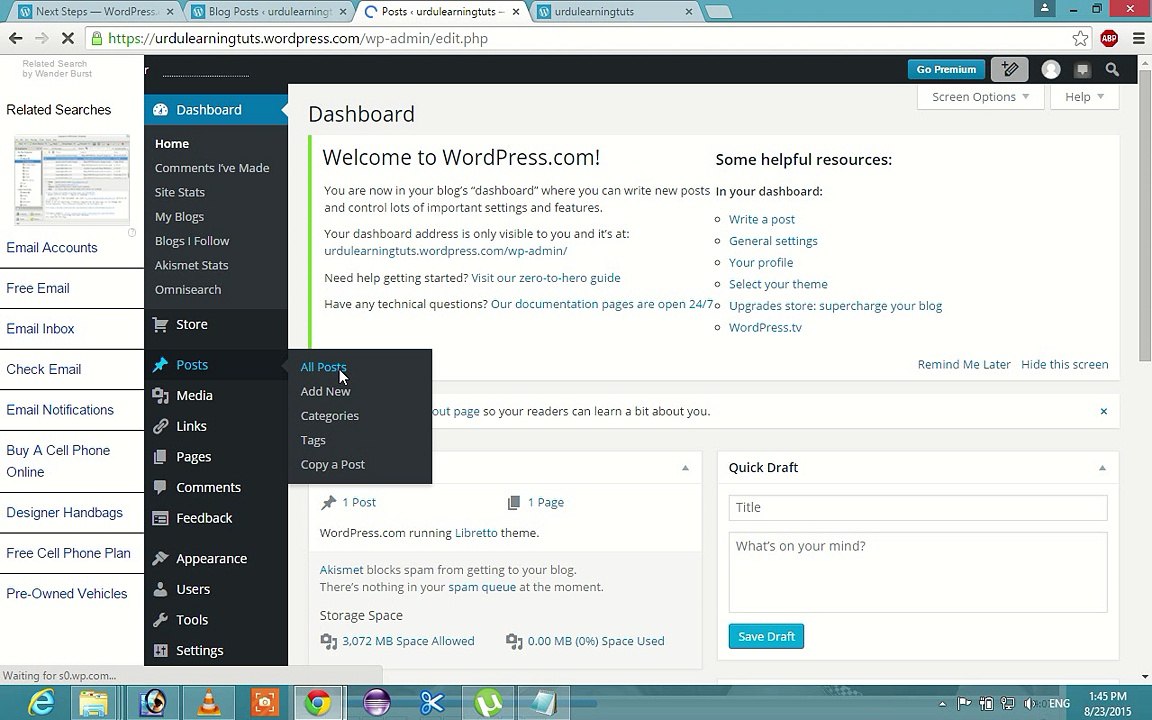The height and width of the screenshot is (720, 1152).
Task: Click the browser address bar URL
Action: (298, 38)
